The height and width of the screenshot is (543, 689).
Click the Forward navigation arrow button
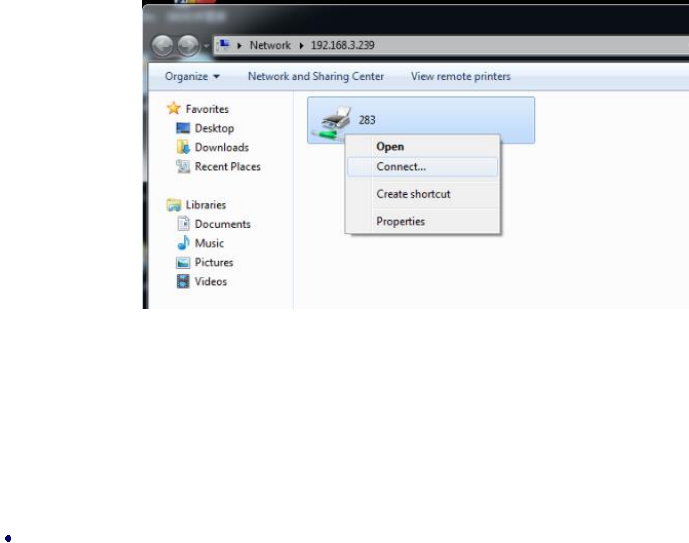tap(188, 46)
